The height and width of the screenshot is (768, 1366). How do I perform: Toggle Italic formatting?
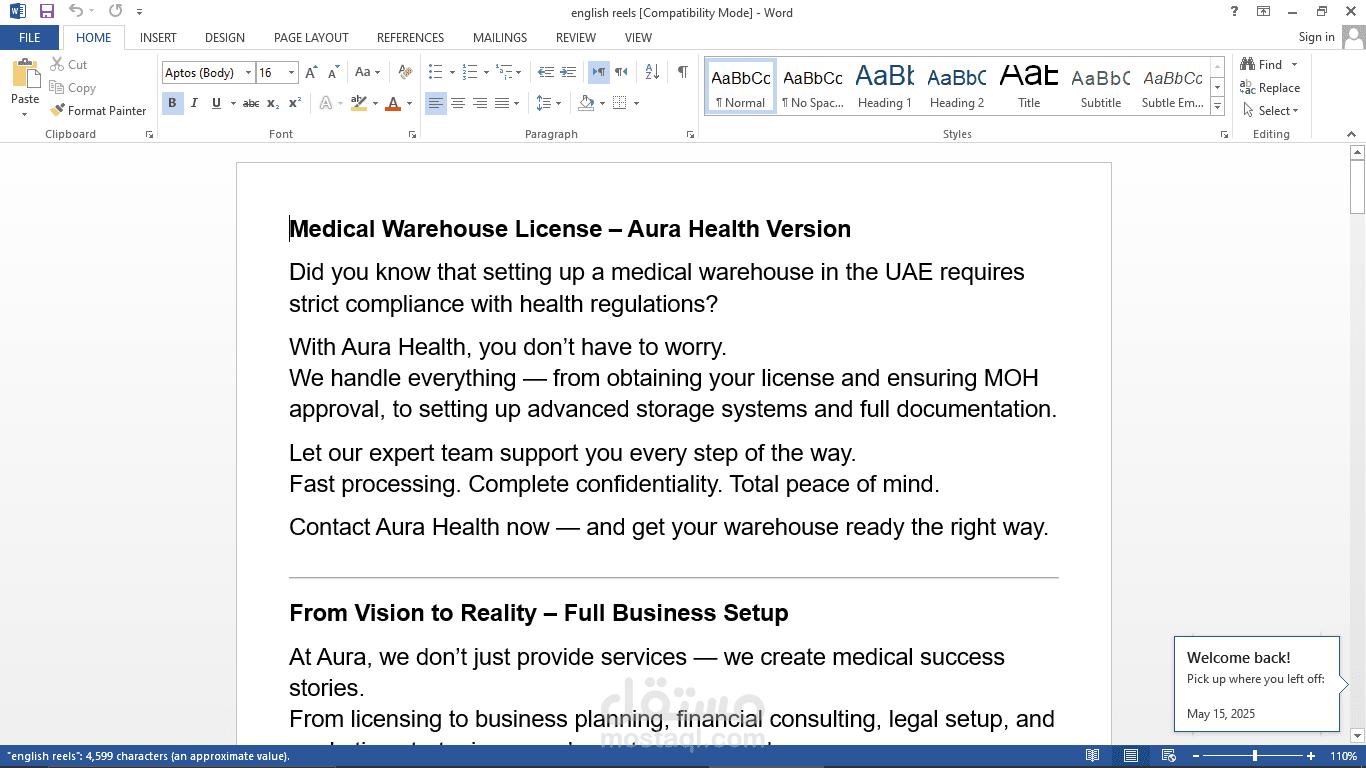point(194,103)
